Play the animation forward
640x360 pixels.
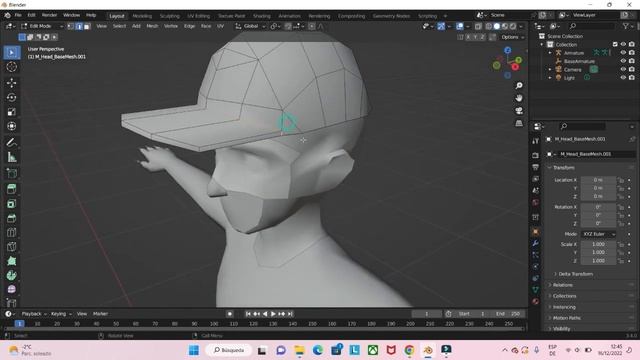pos(273,314)
